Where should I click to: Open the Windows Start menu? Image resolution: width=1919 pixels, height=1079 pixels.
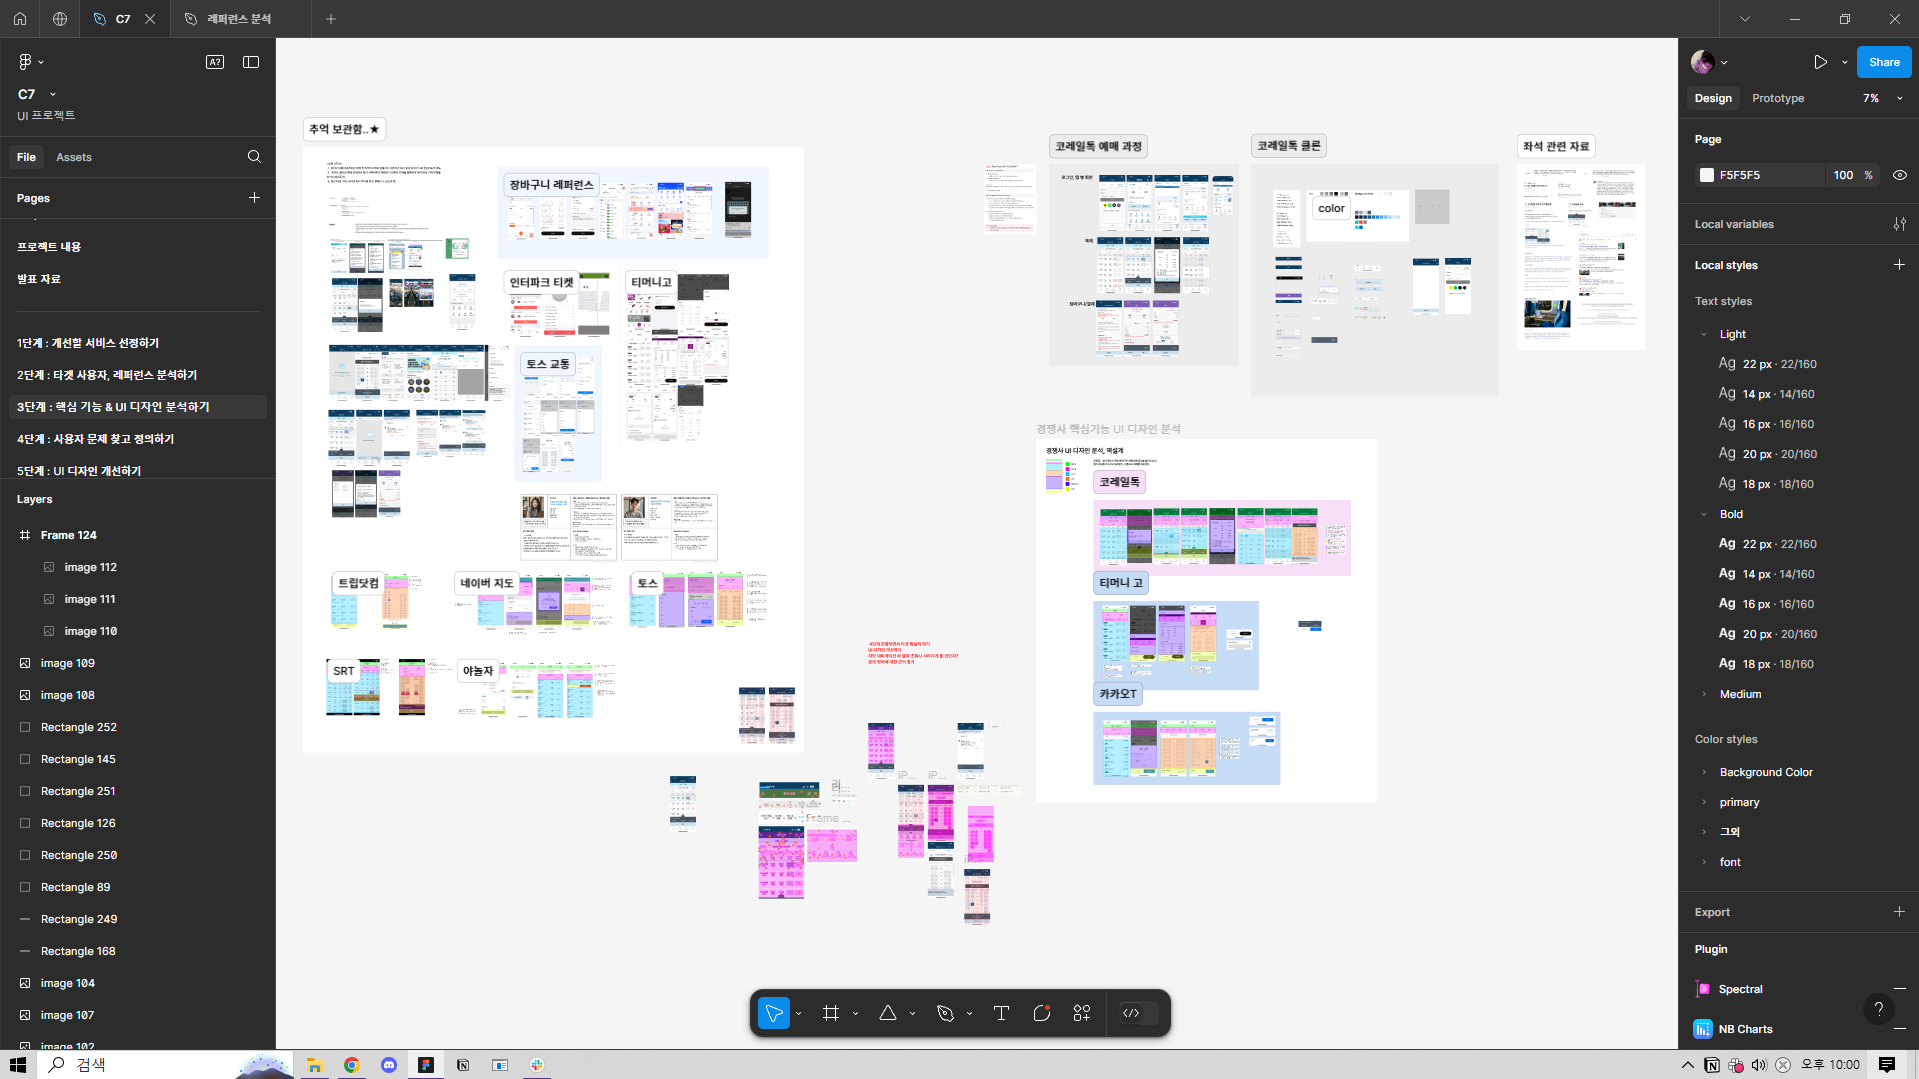[18, 1065]
